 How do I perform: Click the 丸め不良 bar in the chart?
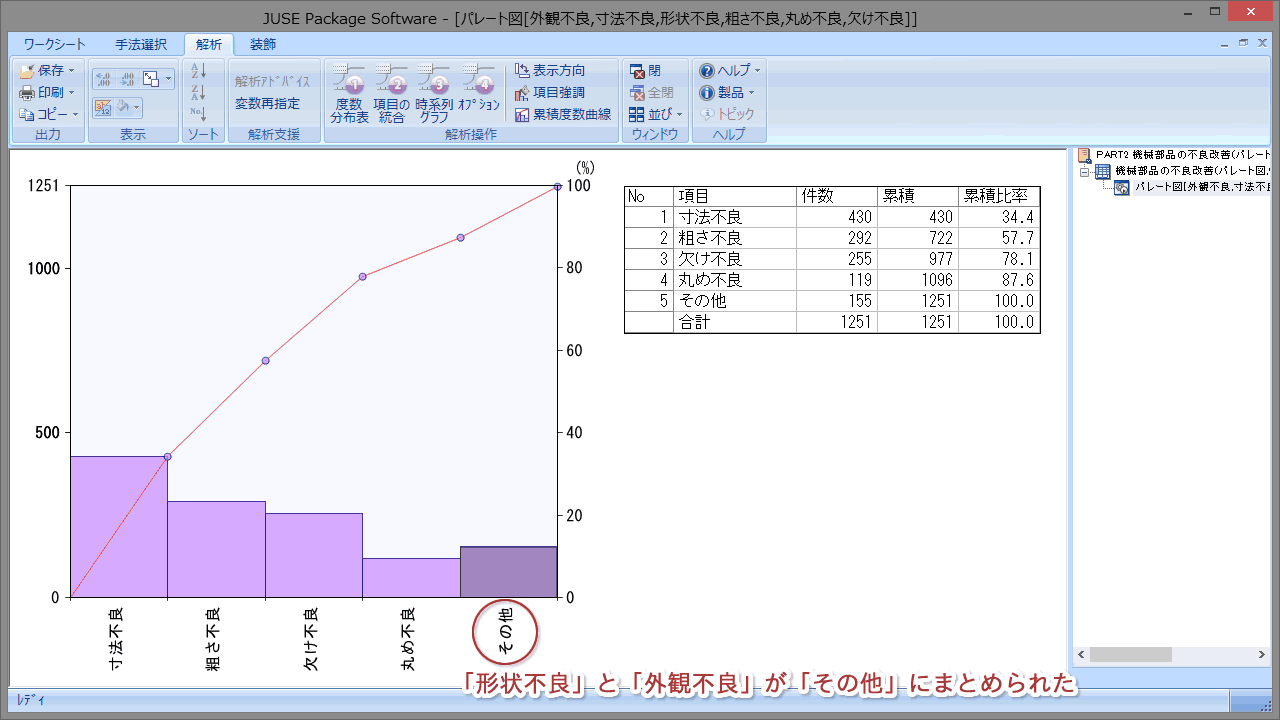[x=411, y=578]
